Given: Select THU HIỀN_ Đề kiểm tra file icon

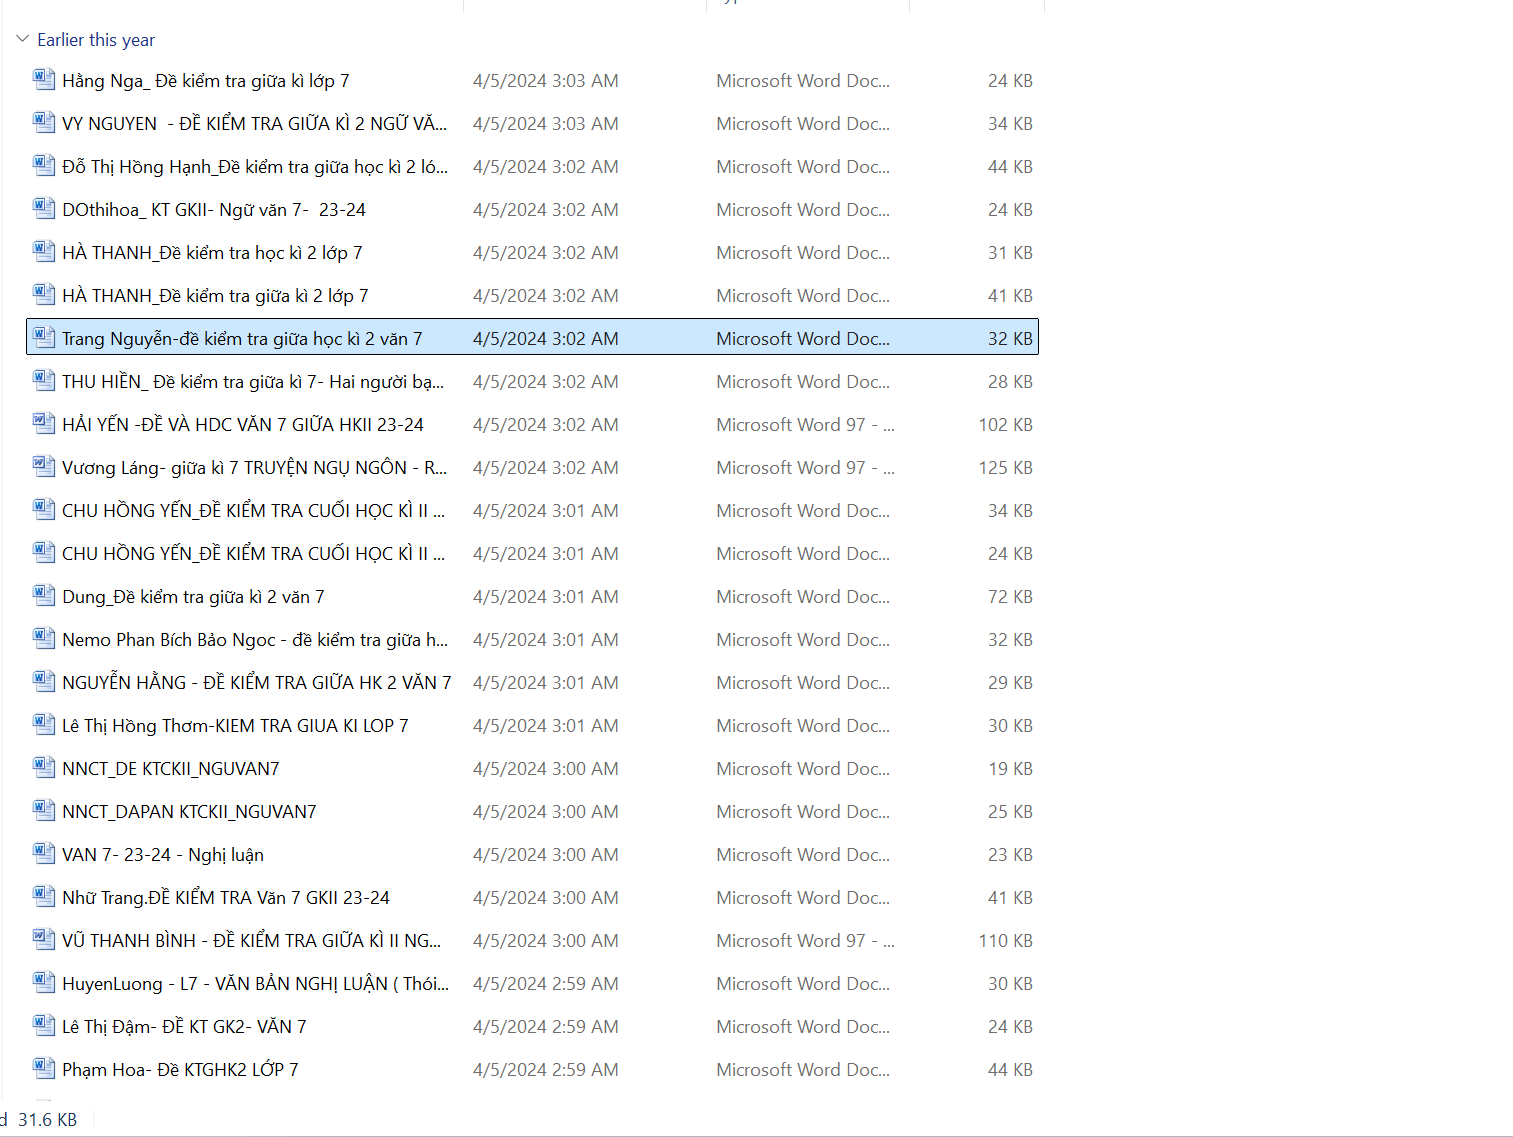Looking at the screenshot, I should (x=44, y=381).
